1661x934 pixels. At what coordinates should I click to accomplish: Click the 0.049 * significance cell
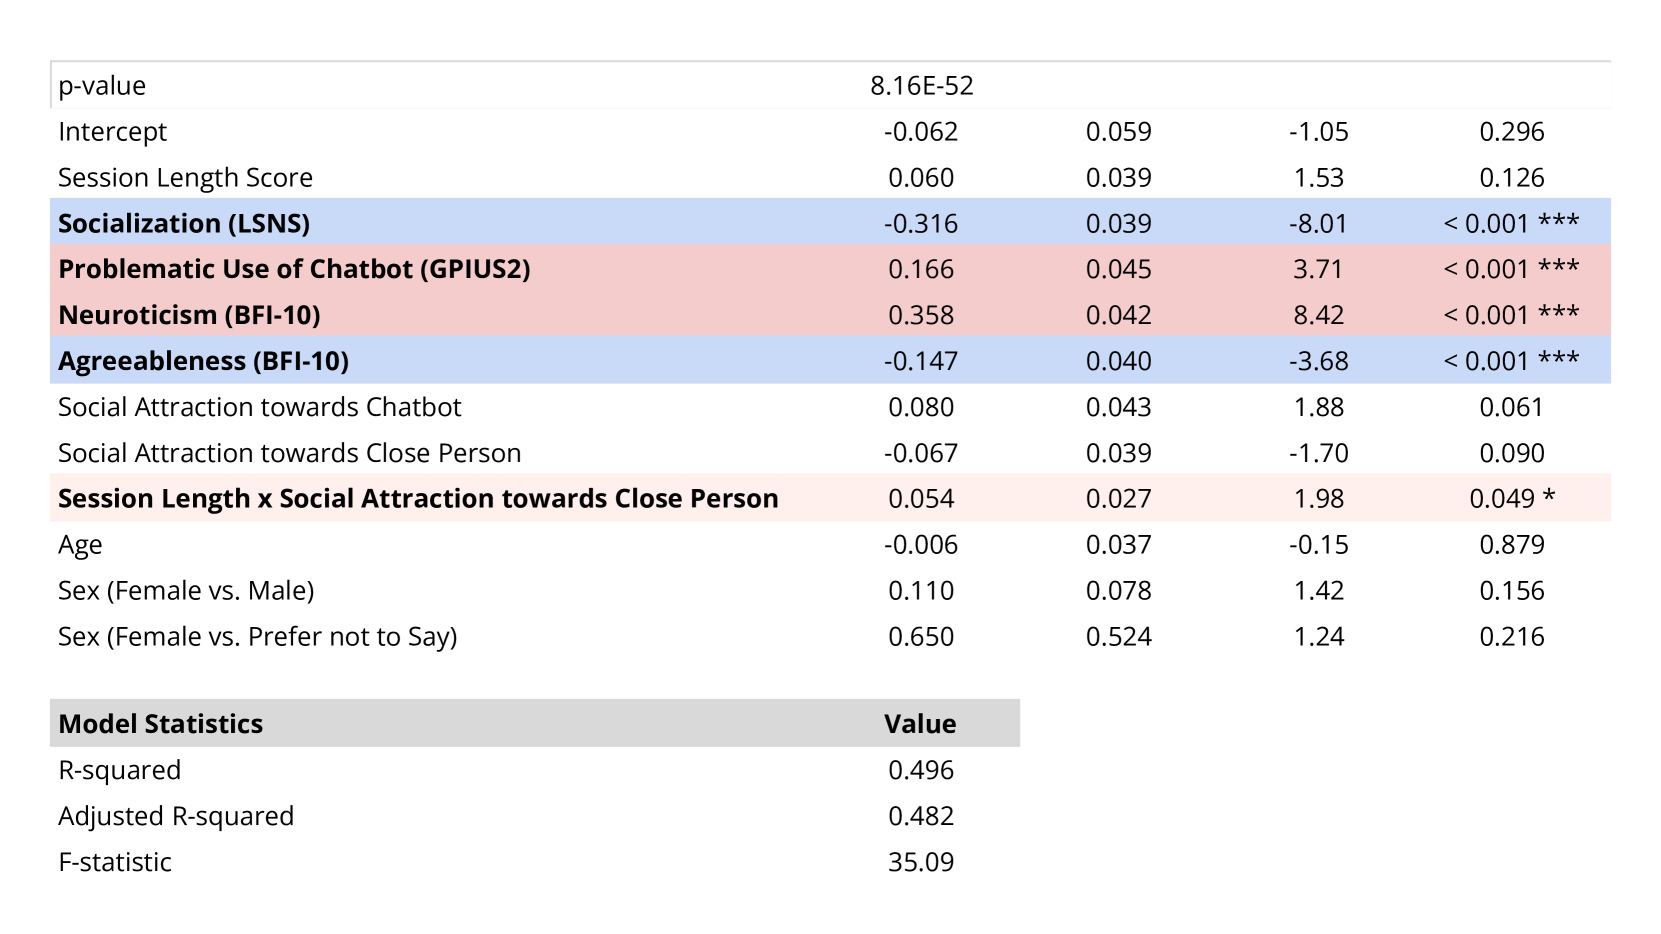click(x=1511, y=499)
